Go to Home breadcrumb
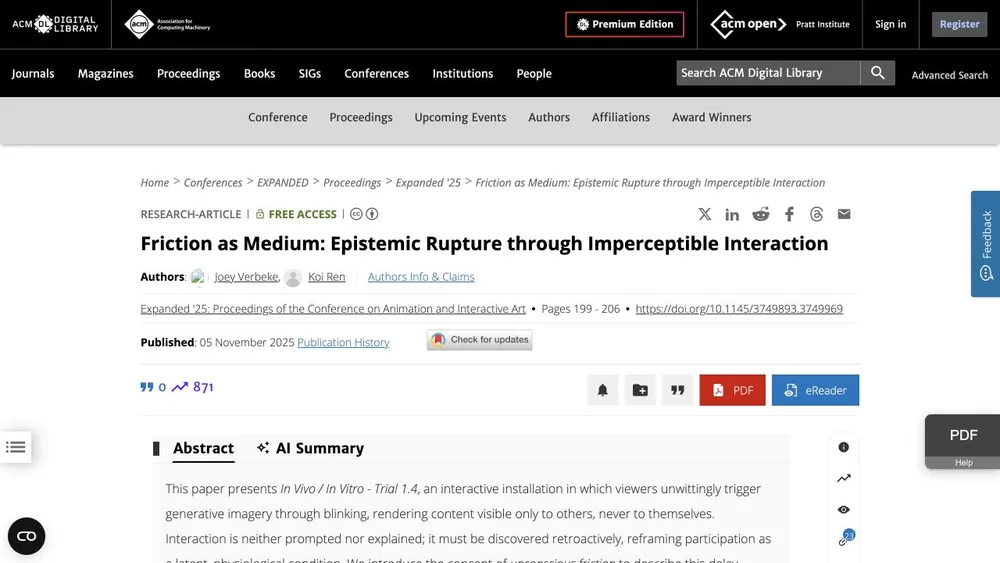This screenshot has height=563, width=1000. tap(155, 182)
